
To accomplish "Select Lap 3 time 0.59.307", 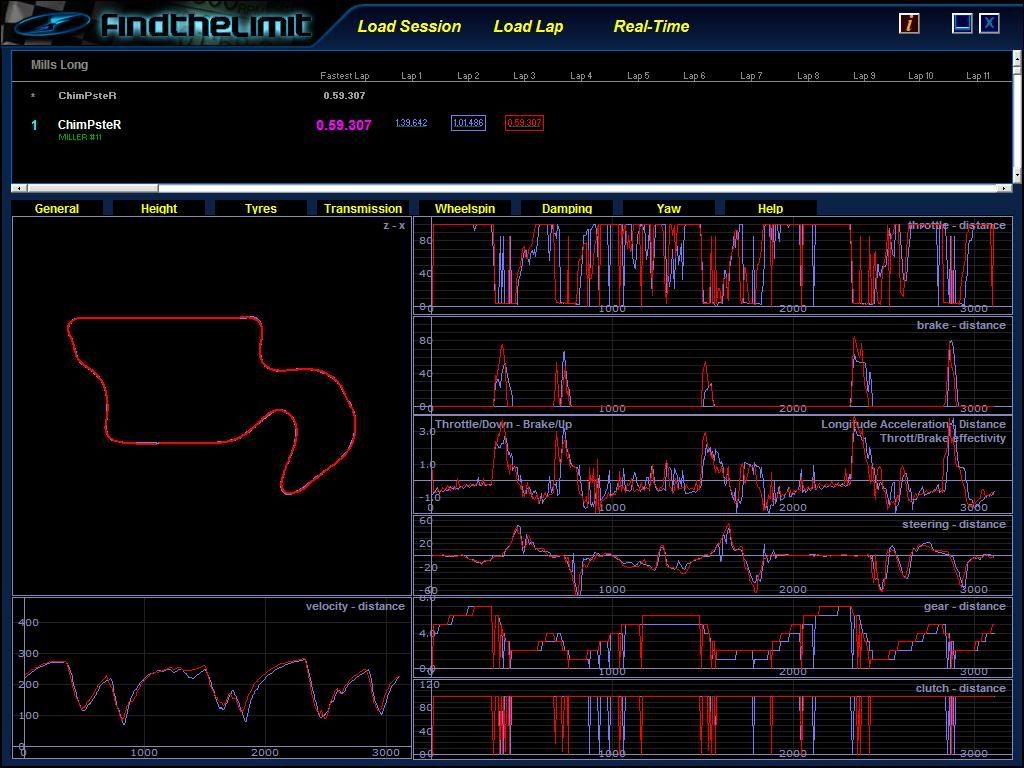I will tap(524, 123).
